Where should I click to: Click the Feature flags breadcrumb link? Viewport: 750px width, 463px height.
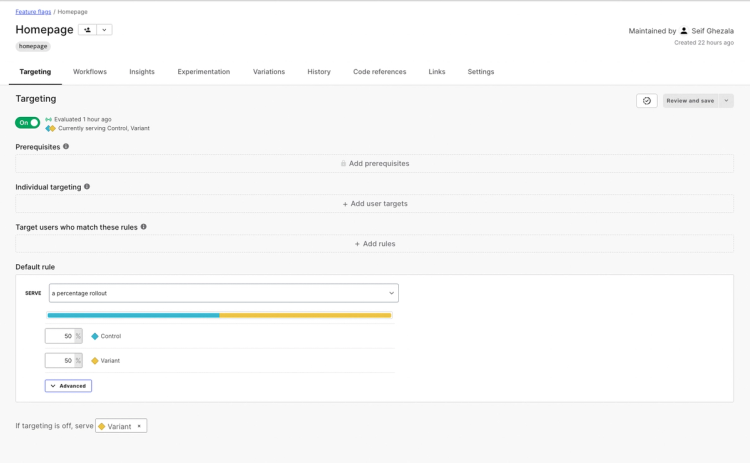click(33, 11)
